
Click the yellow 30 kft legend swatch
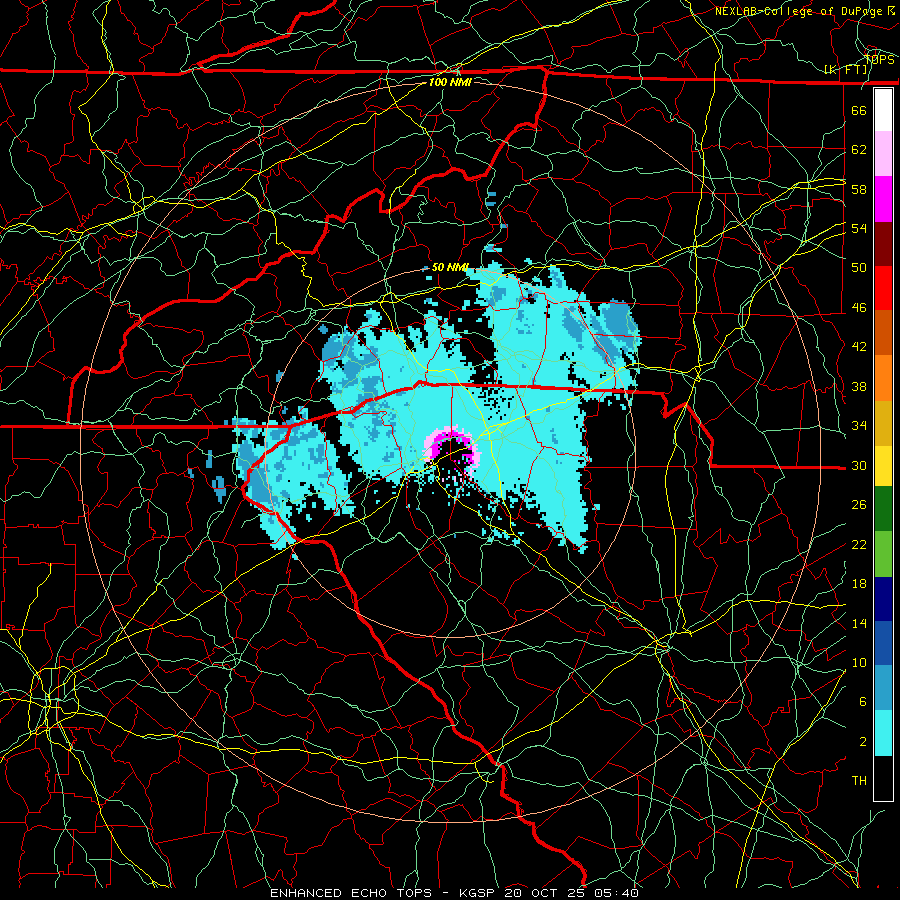tap(883, 465)
